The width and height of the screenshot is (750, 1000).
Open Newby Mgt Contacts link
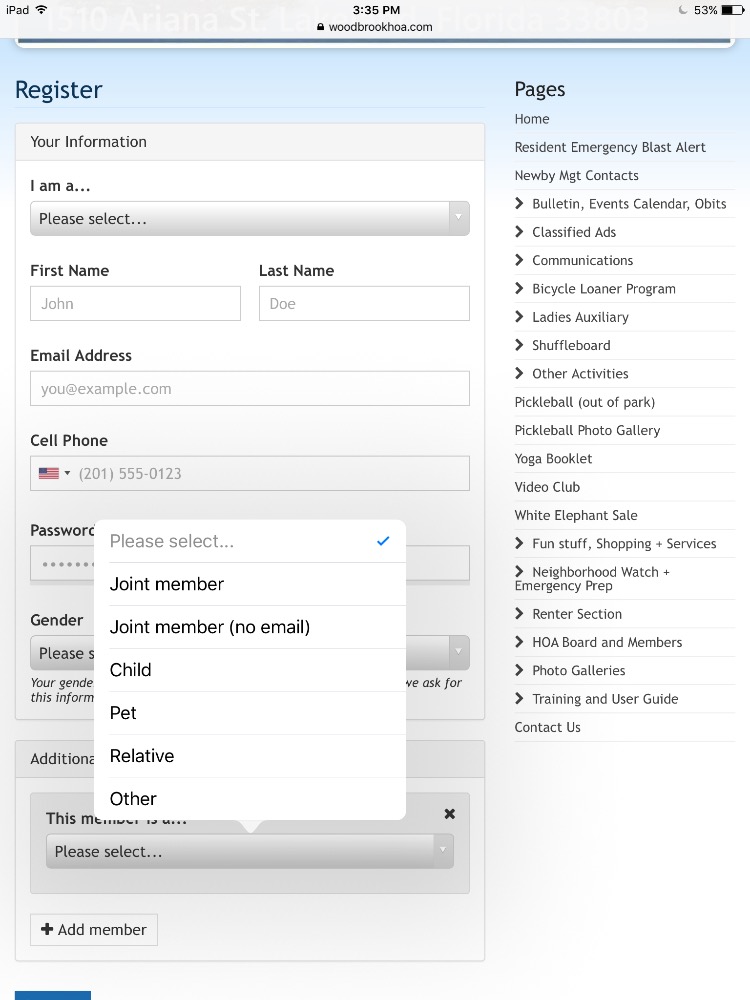(577, 175)
